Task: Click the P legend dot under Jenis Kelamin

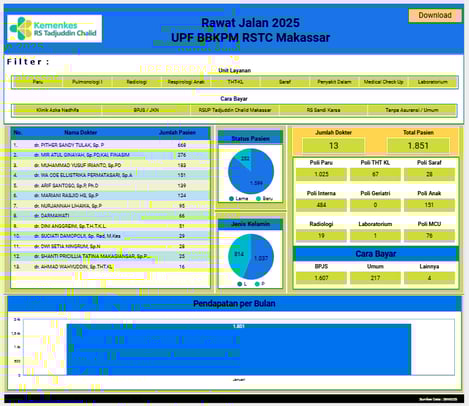Action: [x=257, y=284]
